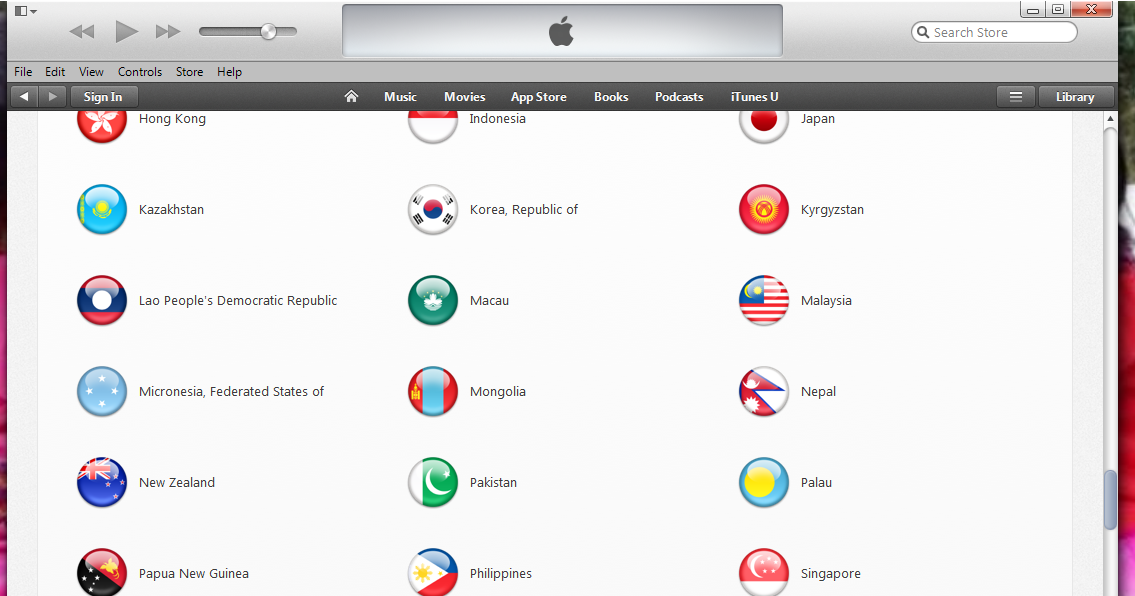The width and height of the screenshot is (1135, 596).
Task: Choose Lao People's Democratic Republic link
Action: point(238,301)
